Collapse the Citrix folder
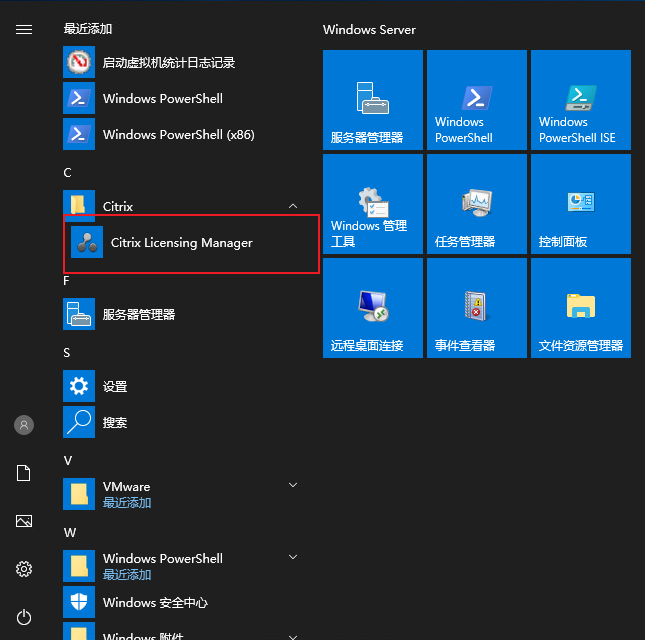Image resolution: width=645 pixels, height=640 pixels. point(293,207)
